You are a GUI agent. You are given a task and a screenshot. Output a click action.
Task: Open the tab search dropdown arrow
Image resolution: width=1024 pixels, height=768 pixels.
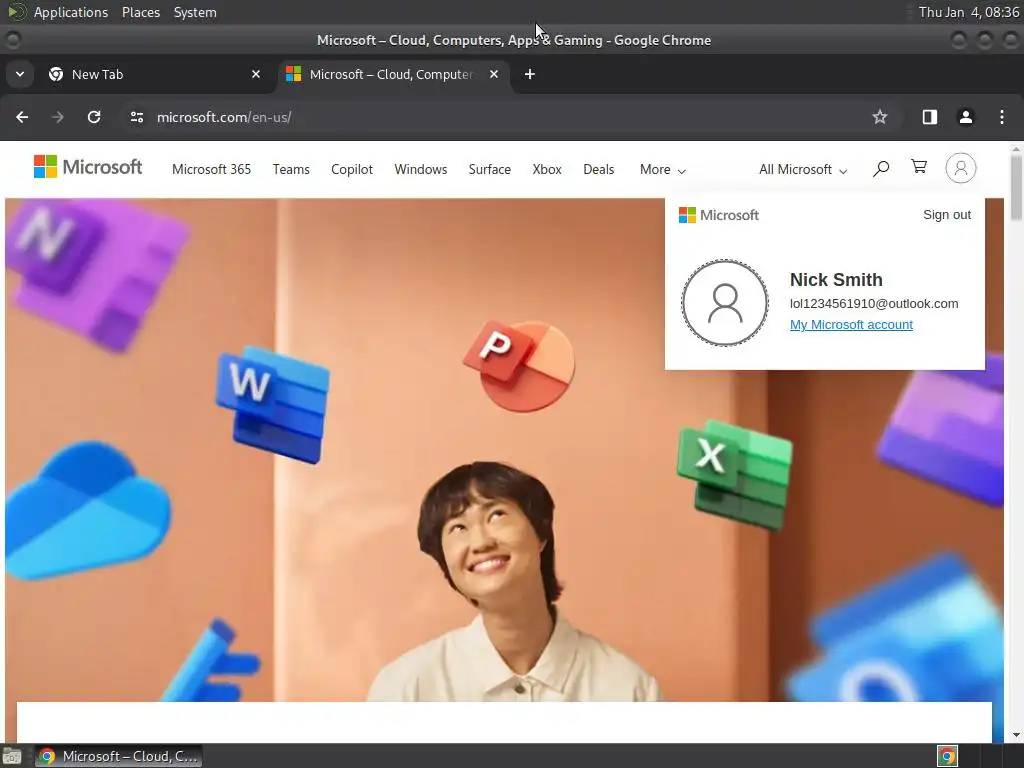point(20,74)
